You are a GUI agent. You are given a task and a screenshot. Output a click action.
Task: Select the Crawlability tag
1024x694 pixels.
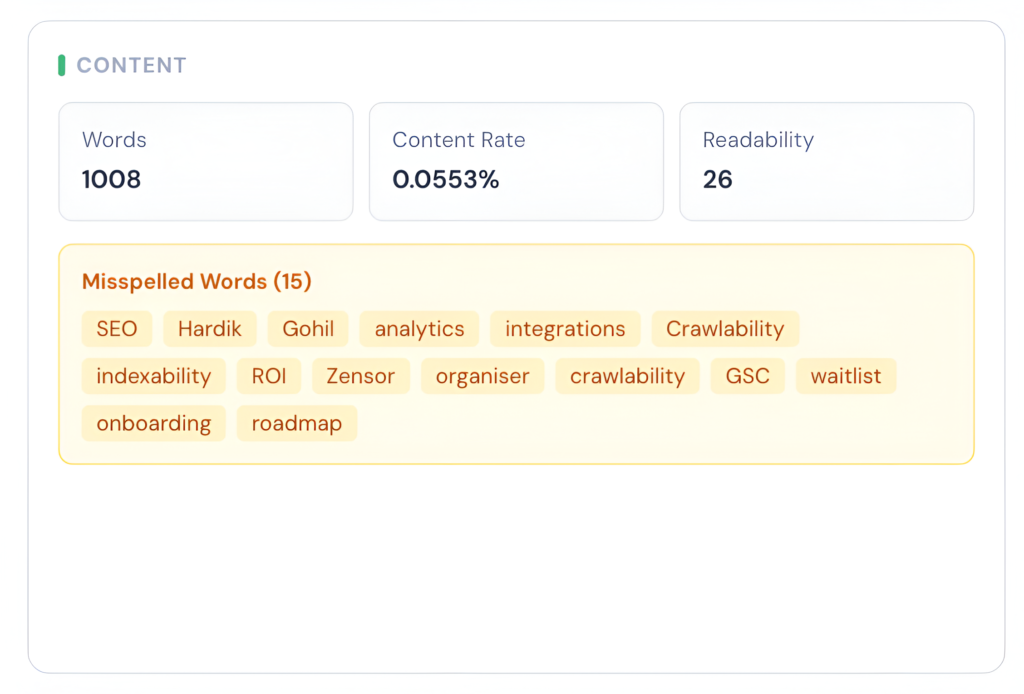coord(725,329)
